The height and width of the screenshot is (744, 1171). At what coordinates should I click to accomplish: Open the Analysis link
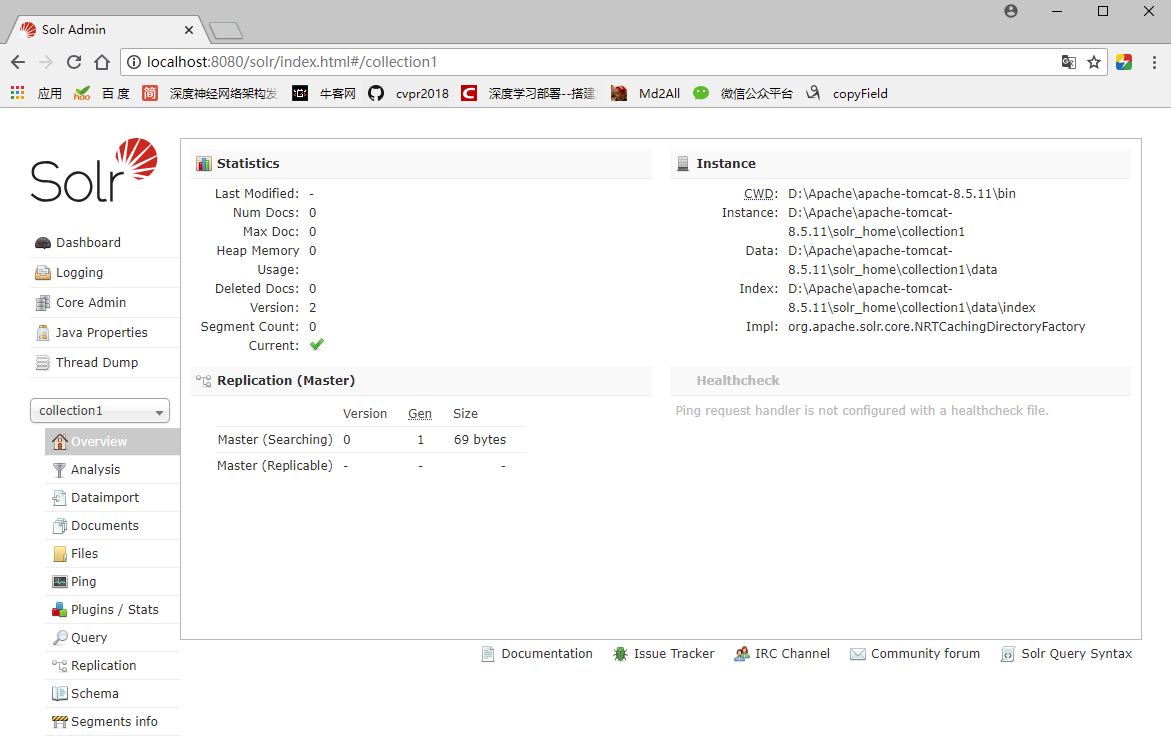coord(96,470)
